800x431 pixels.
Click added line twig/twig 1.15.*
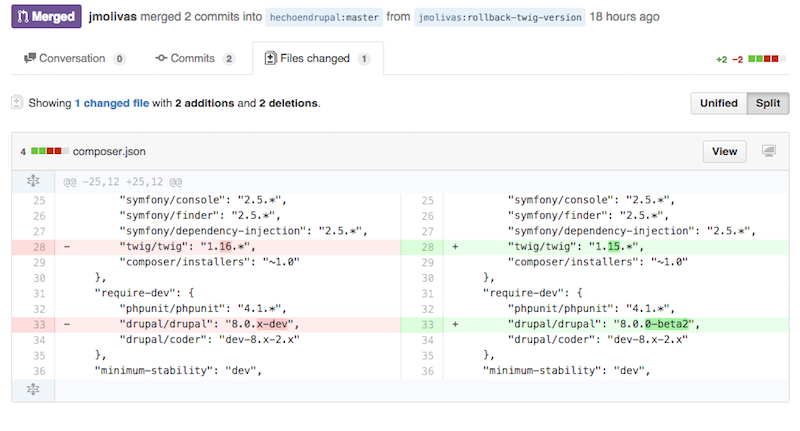click(616, 247)
